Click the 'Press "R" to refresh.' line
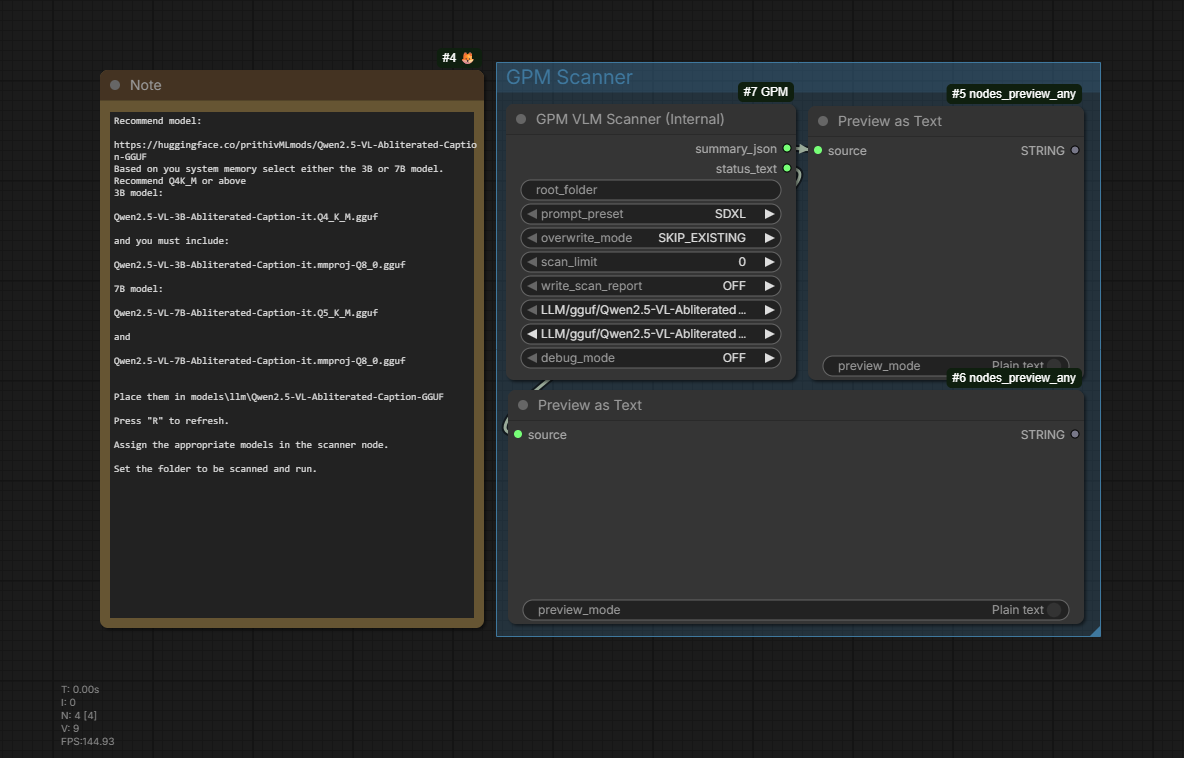The image size is (1184, 758). 171,421
